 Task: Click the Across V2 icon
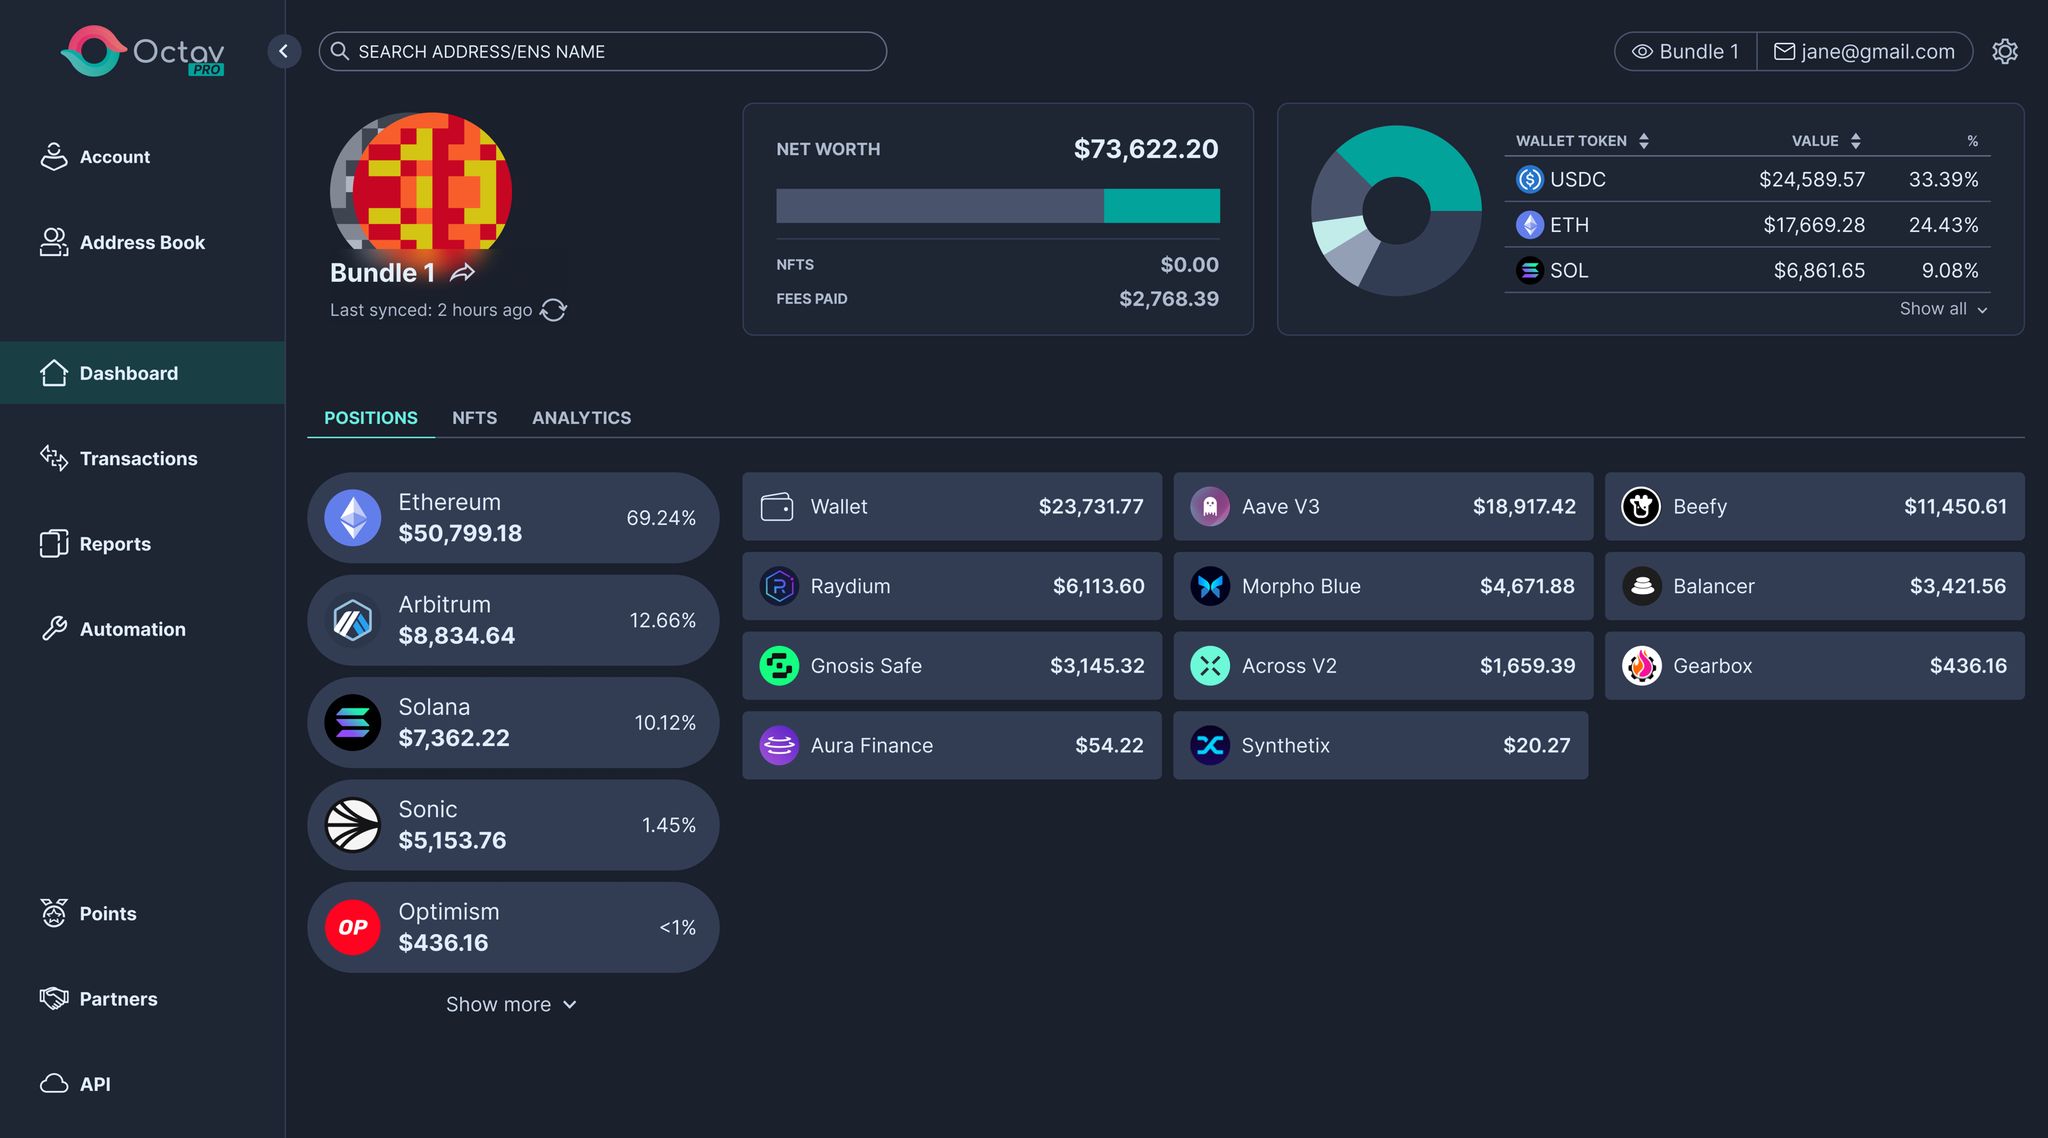[1210, 666]
